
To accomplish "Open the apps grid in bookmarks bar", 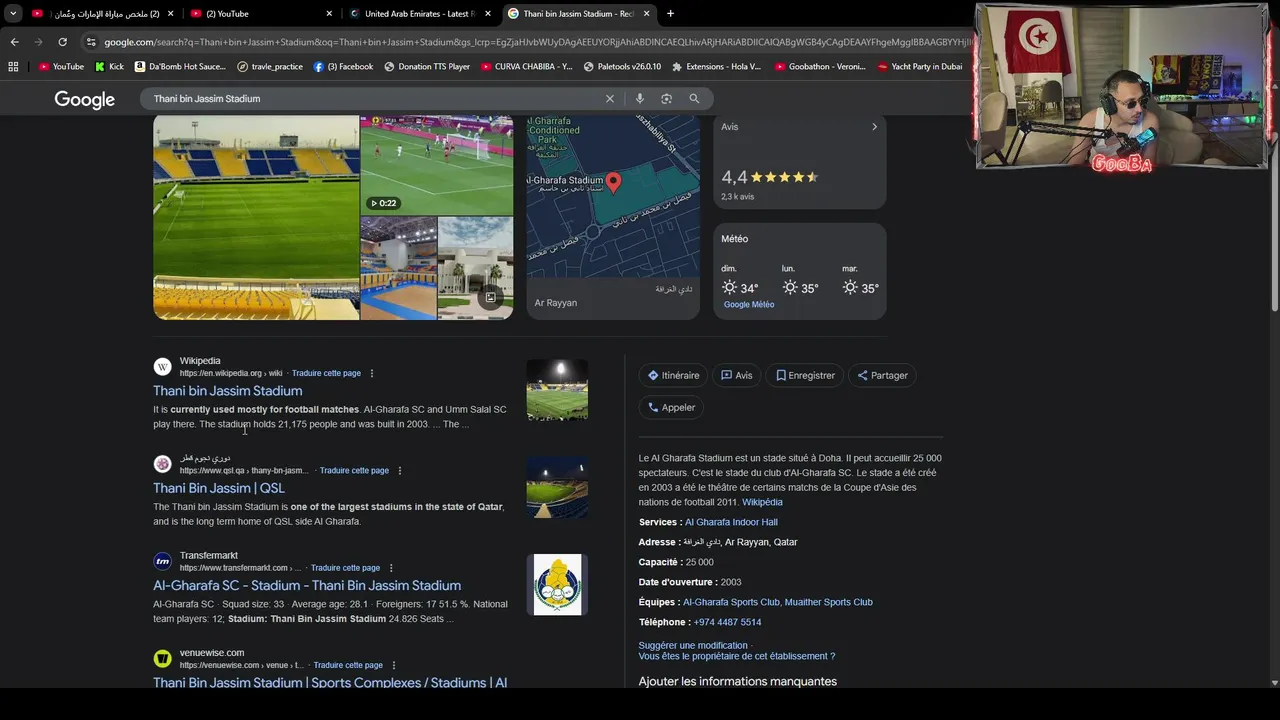I will tap(13, 67).
